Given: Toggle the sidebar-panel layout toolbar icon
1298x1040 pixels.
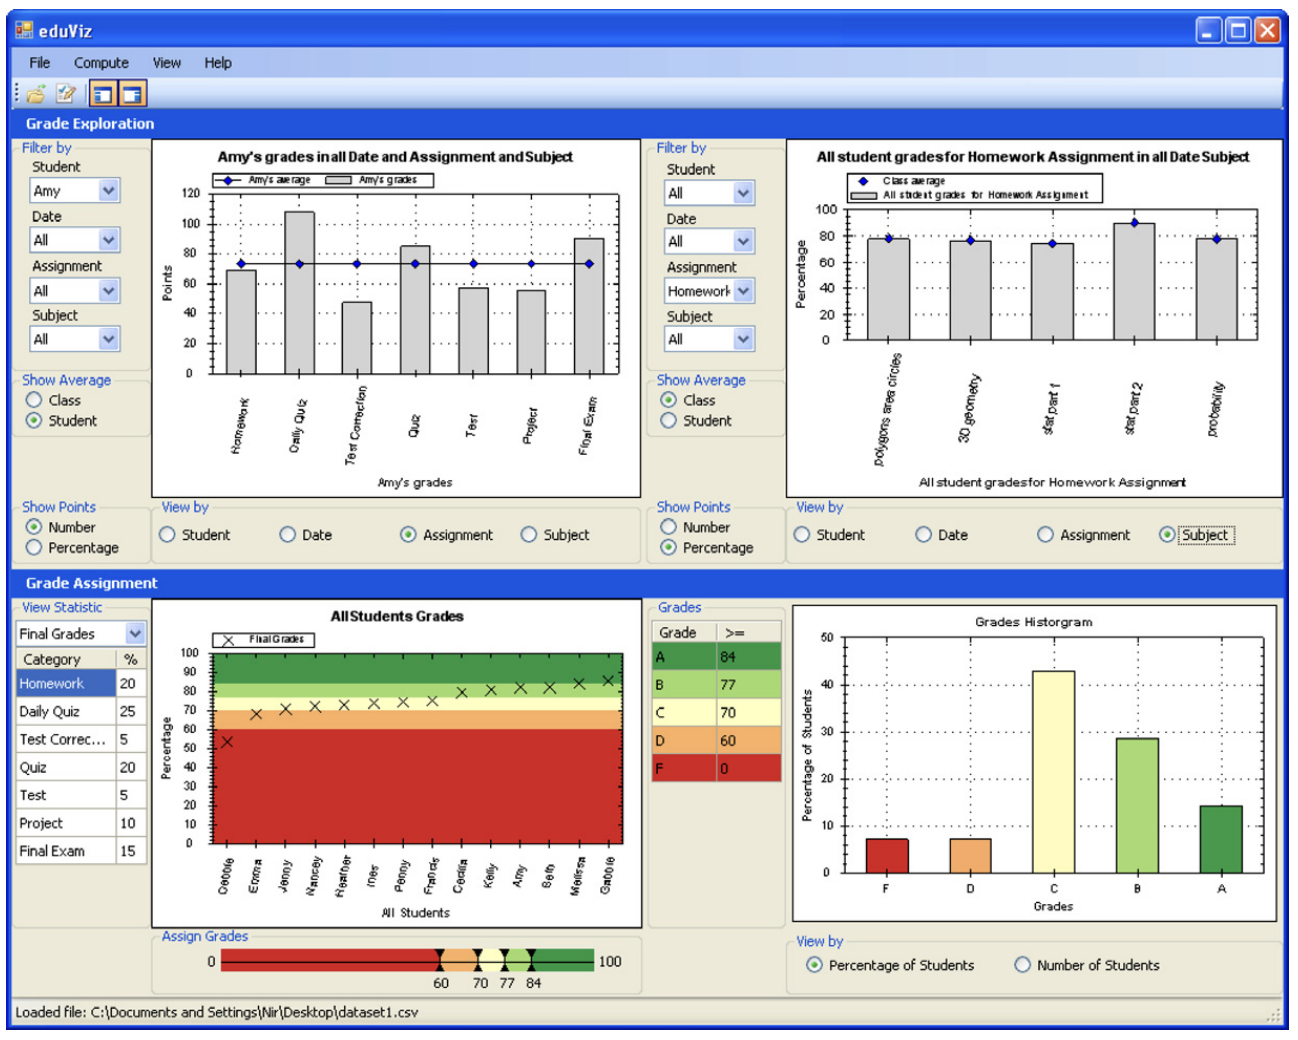Looking at the screenshot, I should (102, 94).
